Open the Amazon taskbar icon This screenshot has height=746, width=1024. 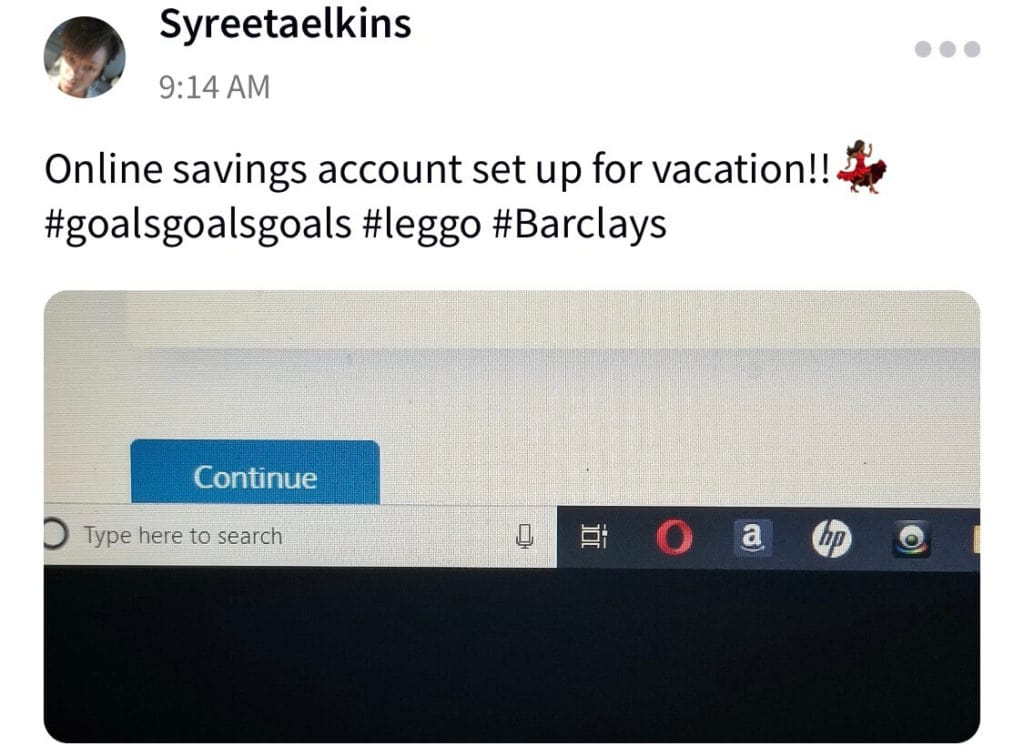pyautogui.click(x=753, y=538)
